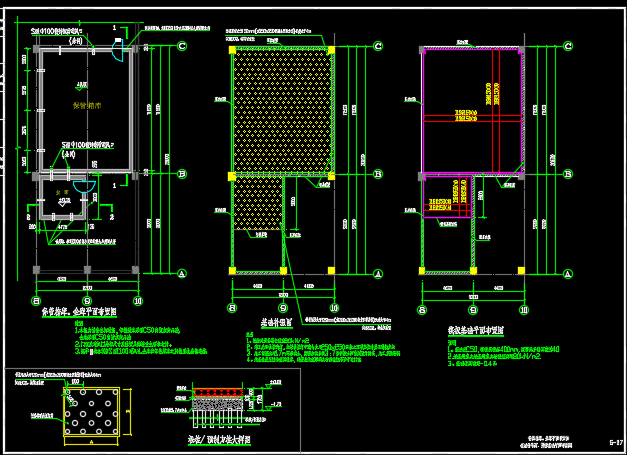Screen dimensions: 627x455
Task: Click axis bubble 10 under the right raft plan
Action: coord(524,310)
